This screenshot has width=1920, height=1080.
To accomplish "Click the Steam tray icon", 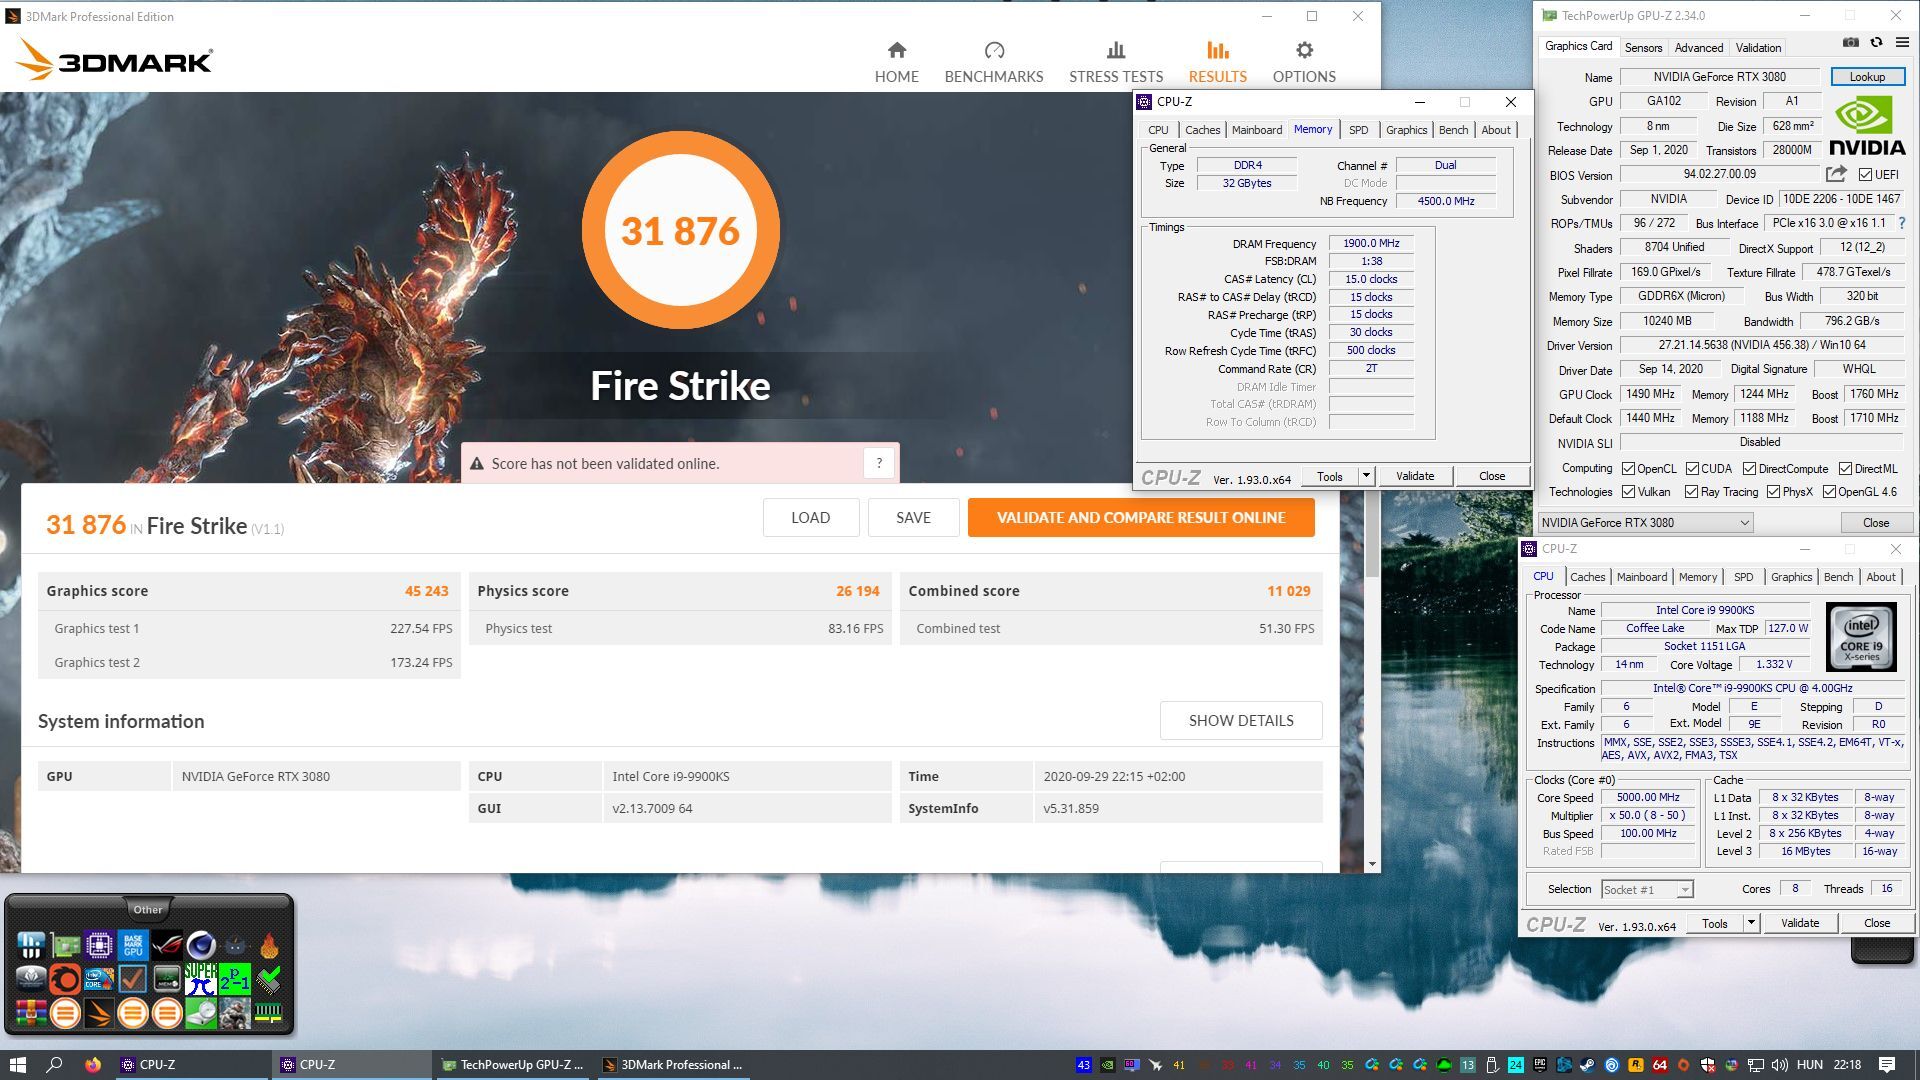I will [x=1587, y=1065].
